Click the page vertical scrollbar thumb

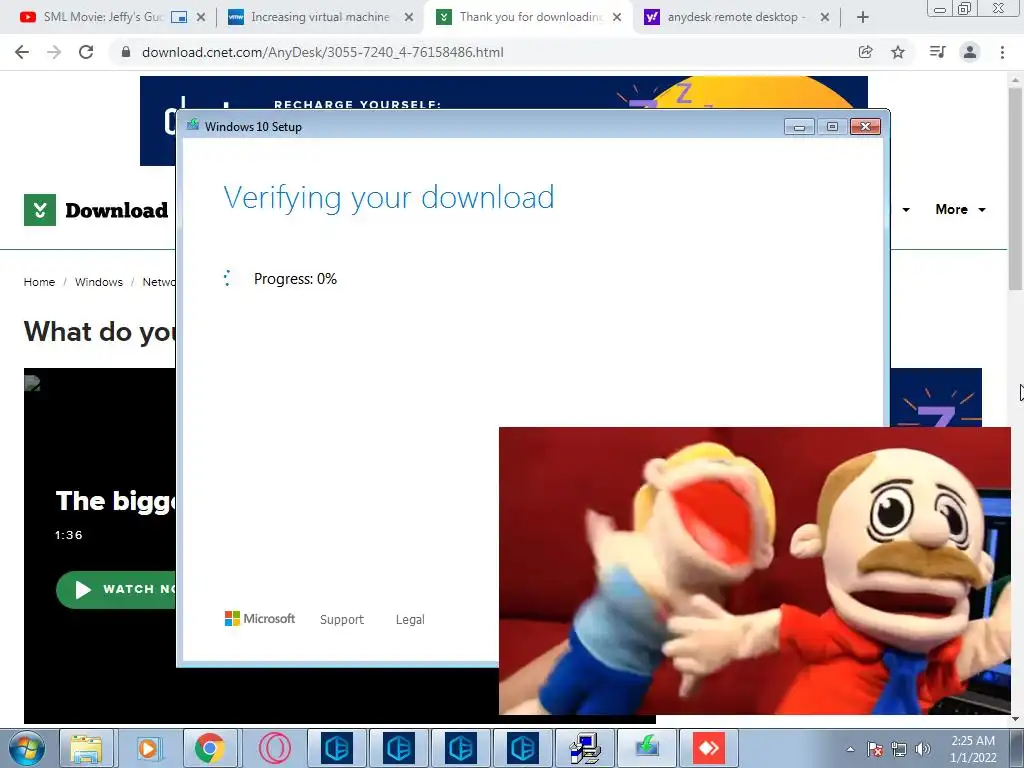pos(1016,188)
